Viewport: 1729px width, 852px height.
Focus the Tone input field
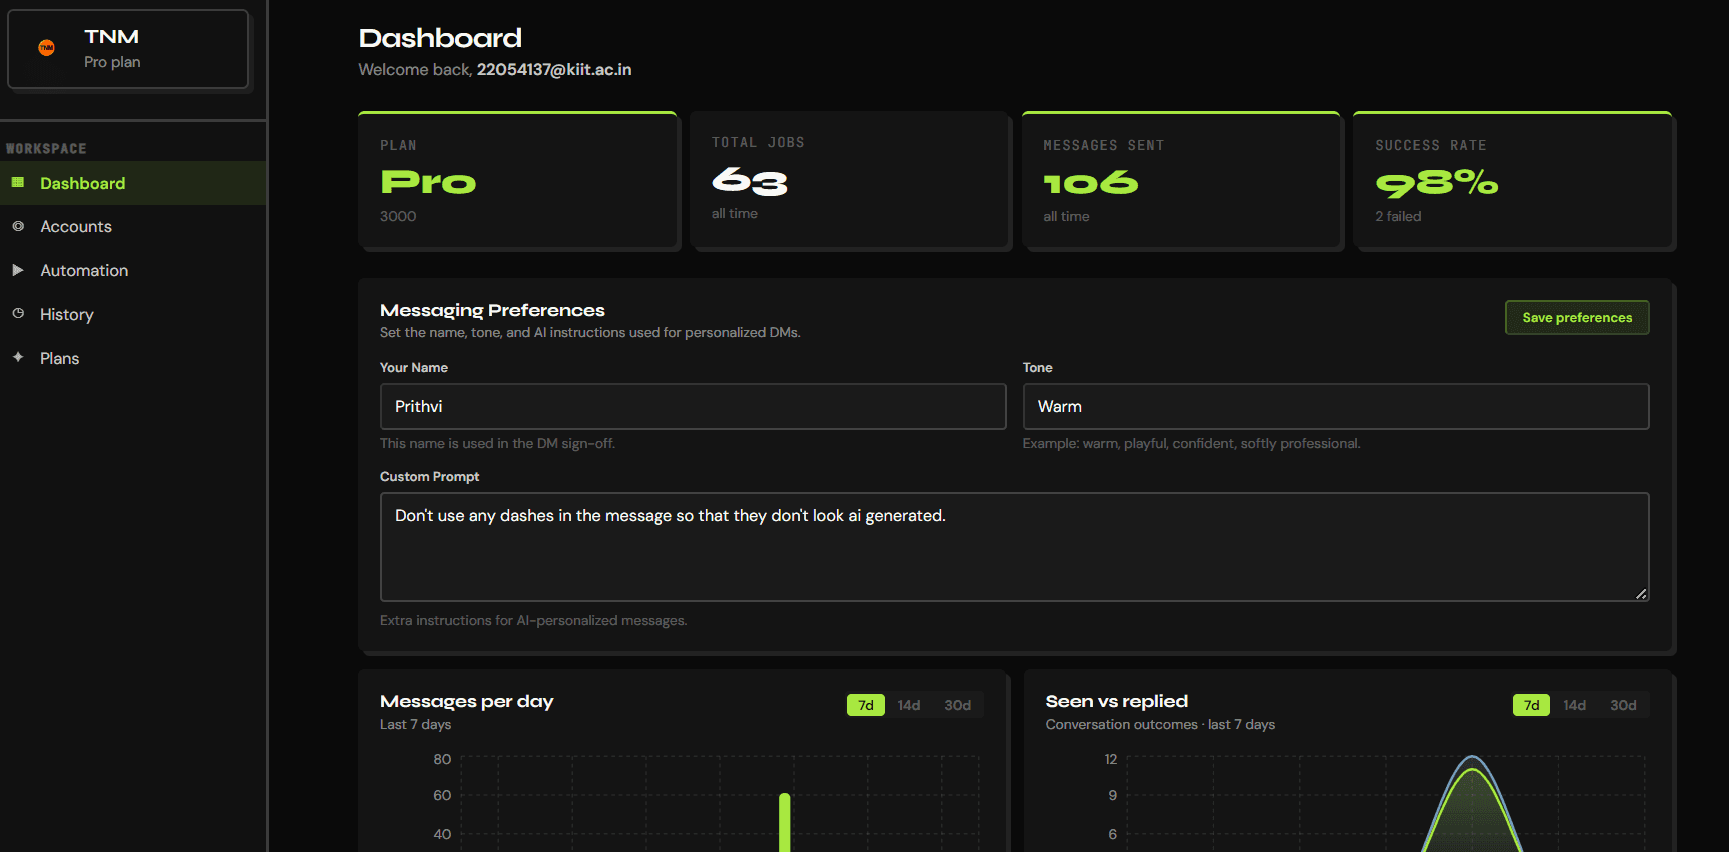(x=1336, y=407)
